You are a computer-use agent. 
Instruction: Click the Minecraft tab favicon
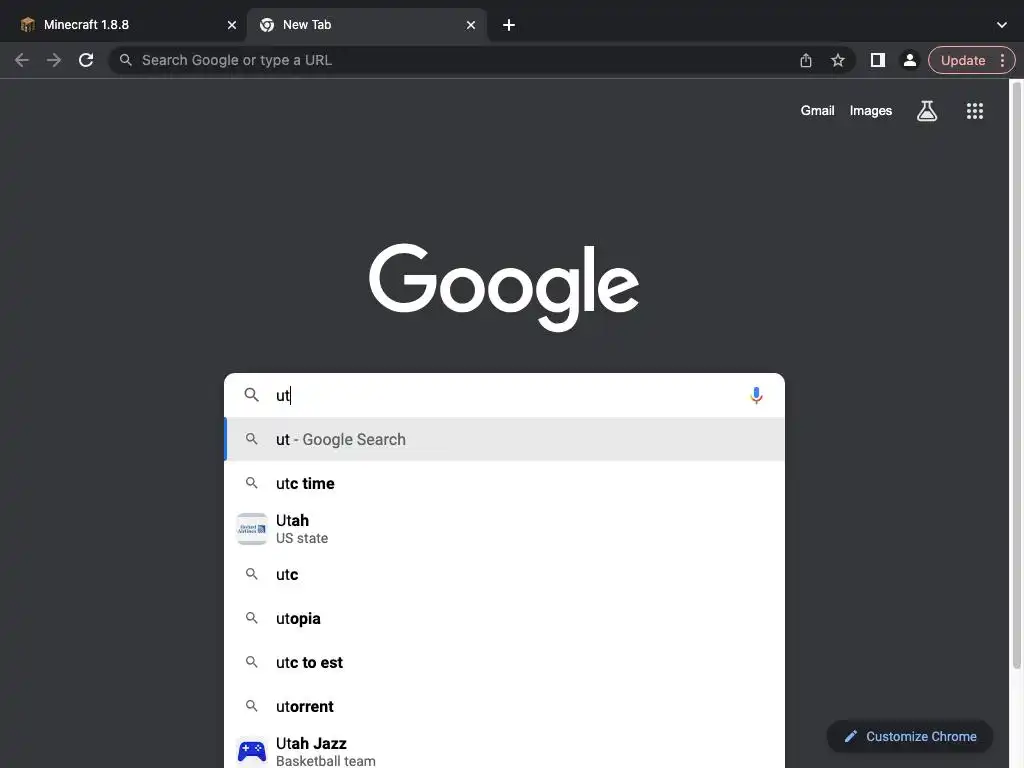(27, 25)
